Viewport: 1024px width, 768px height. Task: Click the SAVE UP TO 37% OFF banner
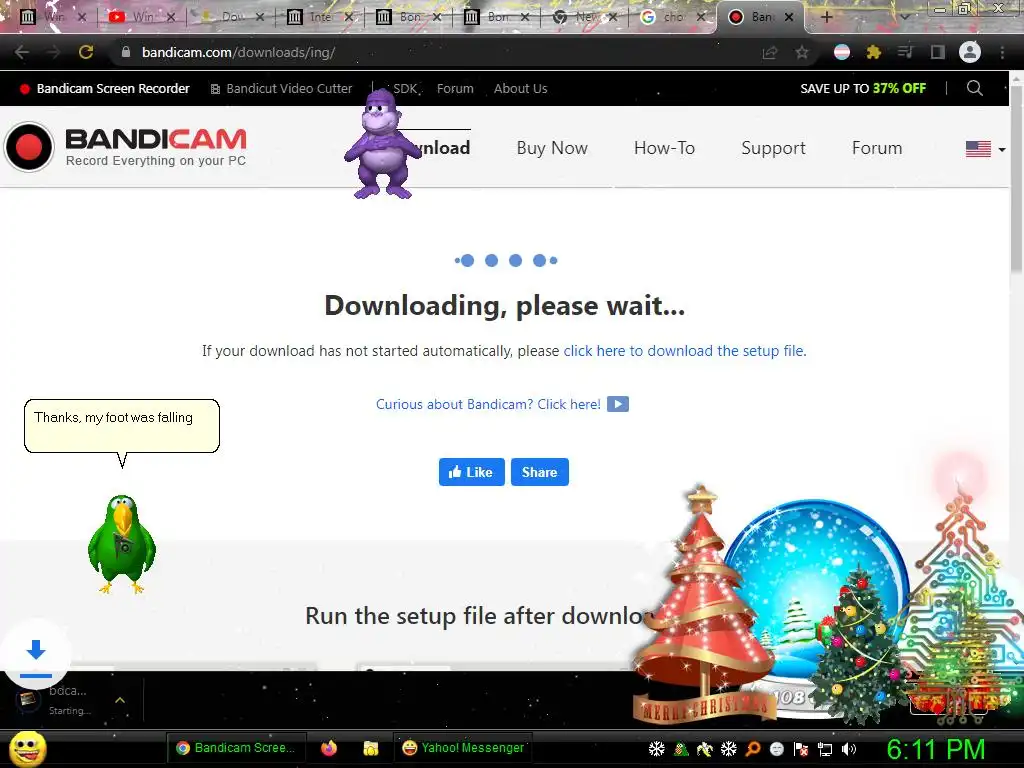pos(863,88)
